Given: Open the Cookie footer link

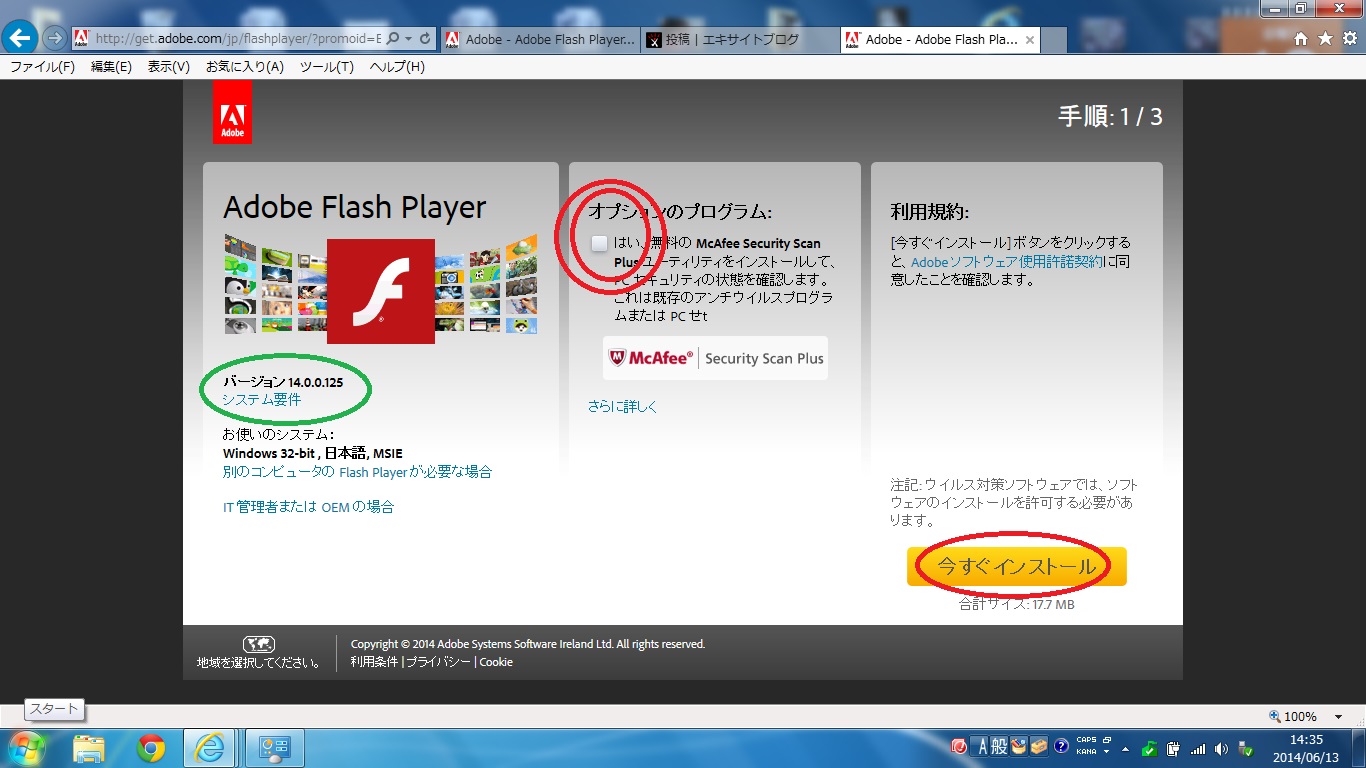Looking at the screenshot, I should pos(496,662).
